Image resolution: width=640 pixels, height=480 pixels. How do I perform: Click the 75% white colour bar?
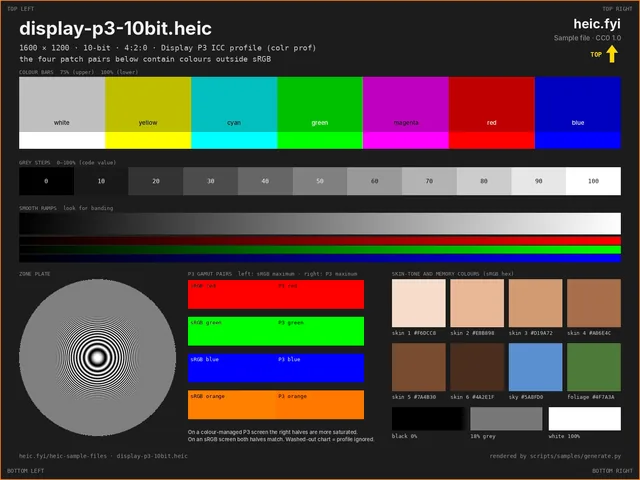[x=62, y=104]
